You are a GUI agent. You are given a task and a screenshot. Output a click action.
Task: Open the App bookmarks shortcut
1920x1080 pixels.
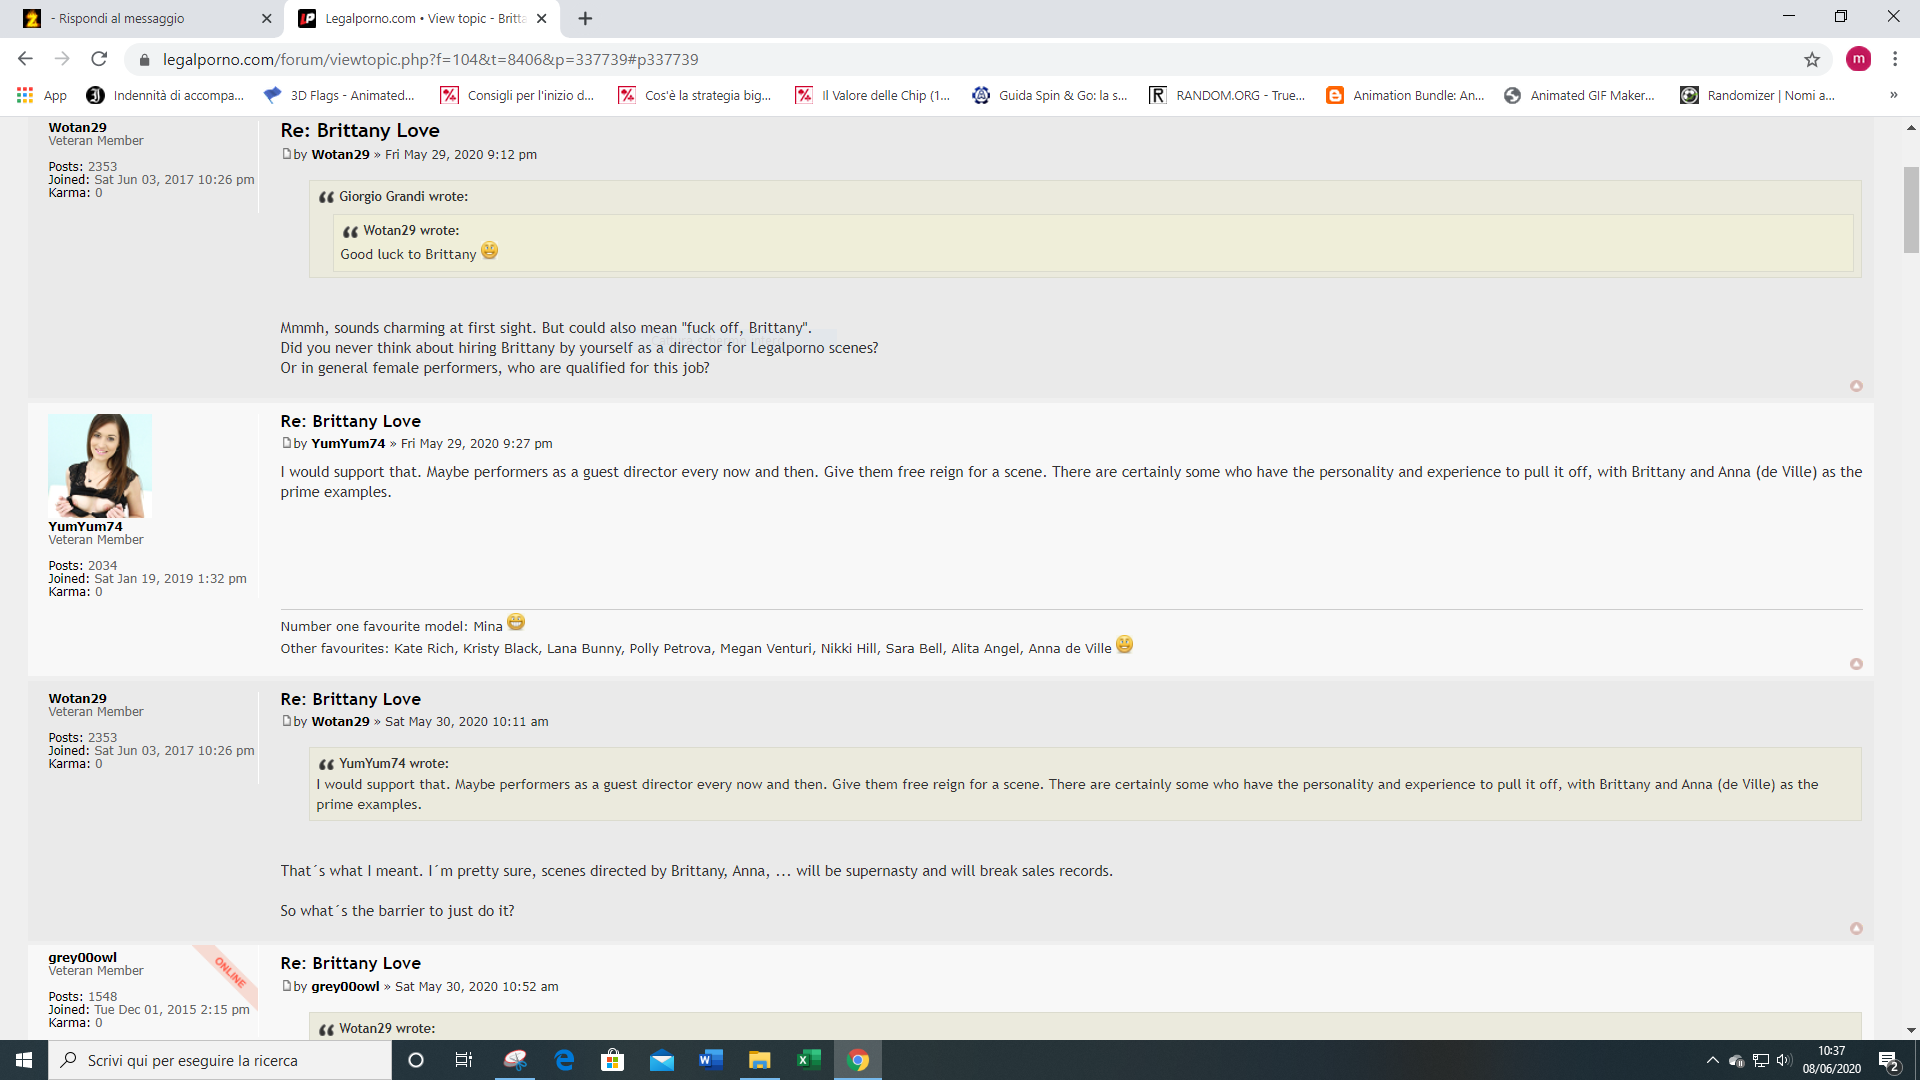41,95
